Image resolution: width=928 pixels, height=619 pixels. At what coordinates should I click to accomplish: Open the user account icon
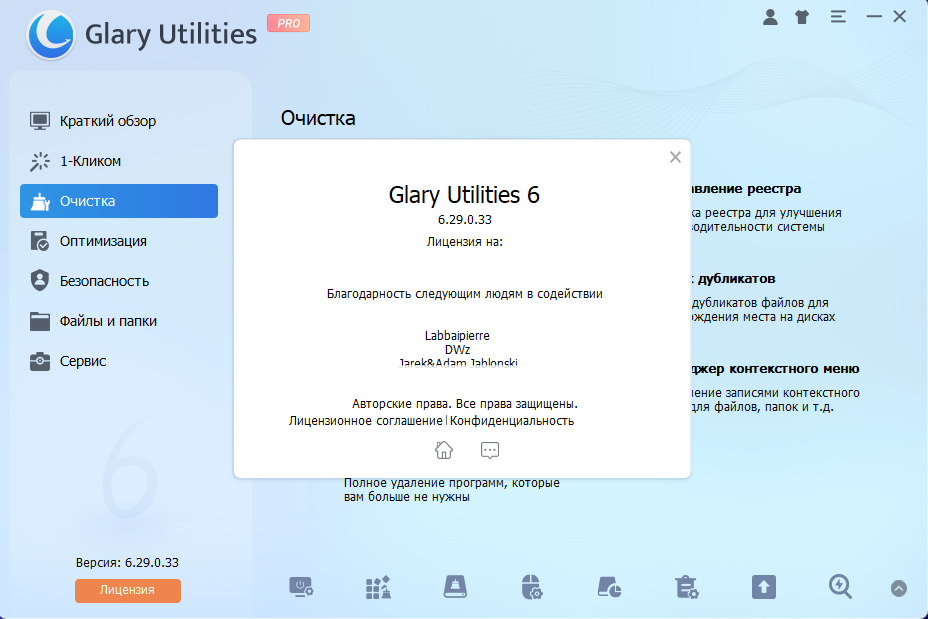pos(770,17)
